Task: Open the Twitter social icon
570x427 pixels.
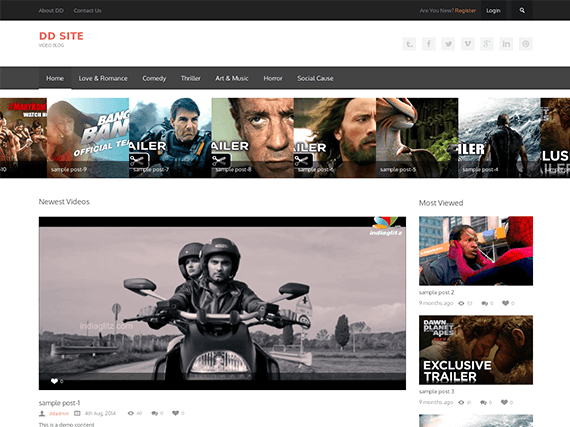Action: (448, 44)
